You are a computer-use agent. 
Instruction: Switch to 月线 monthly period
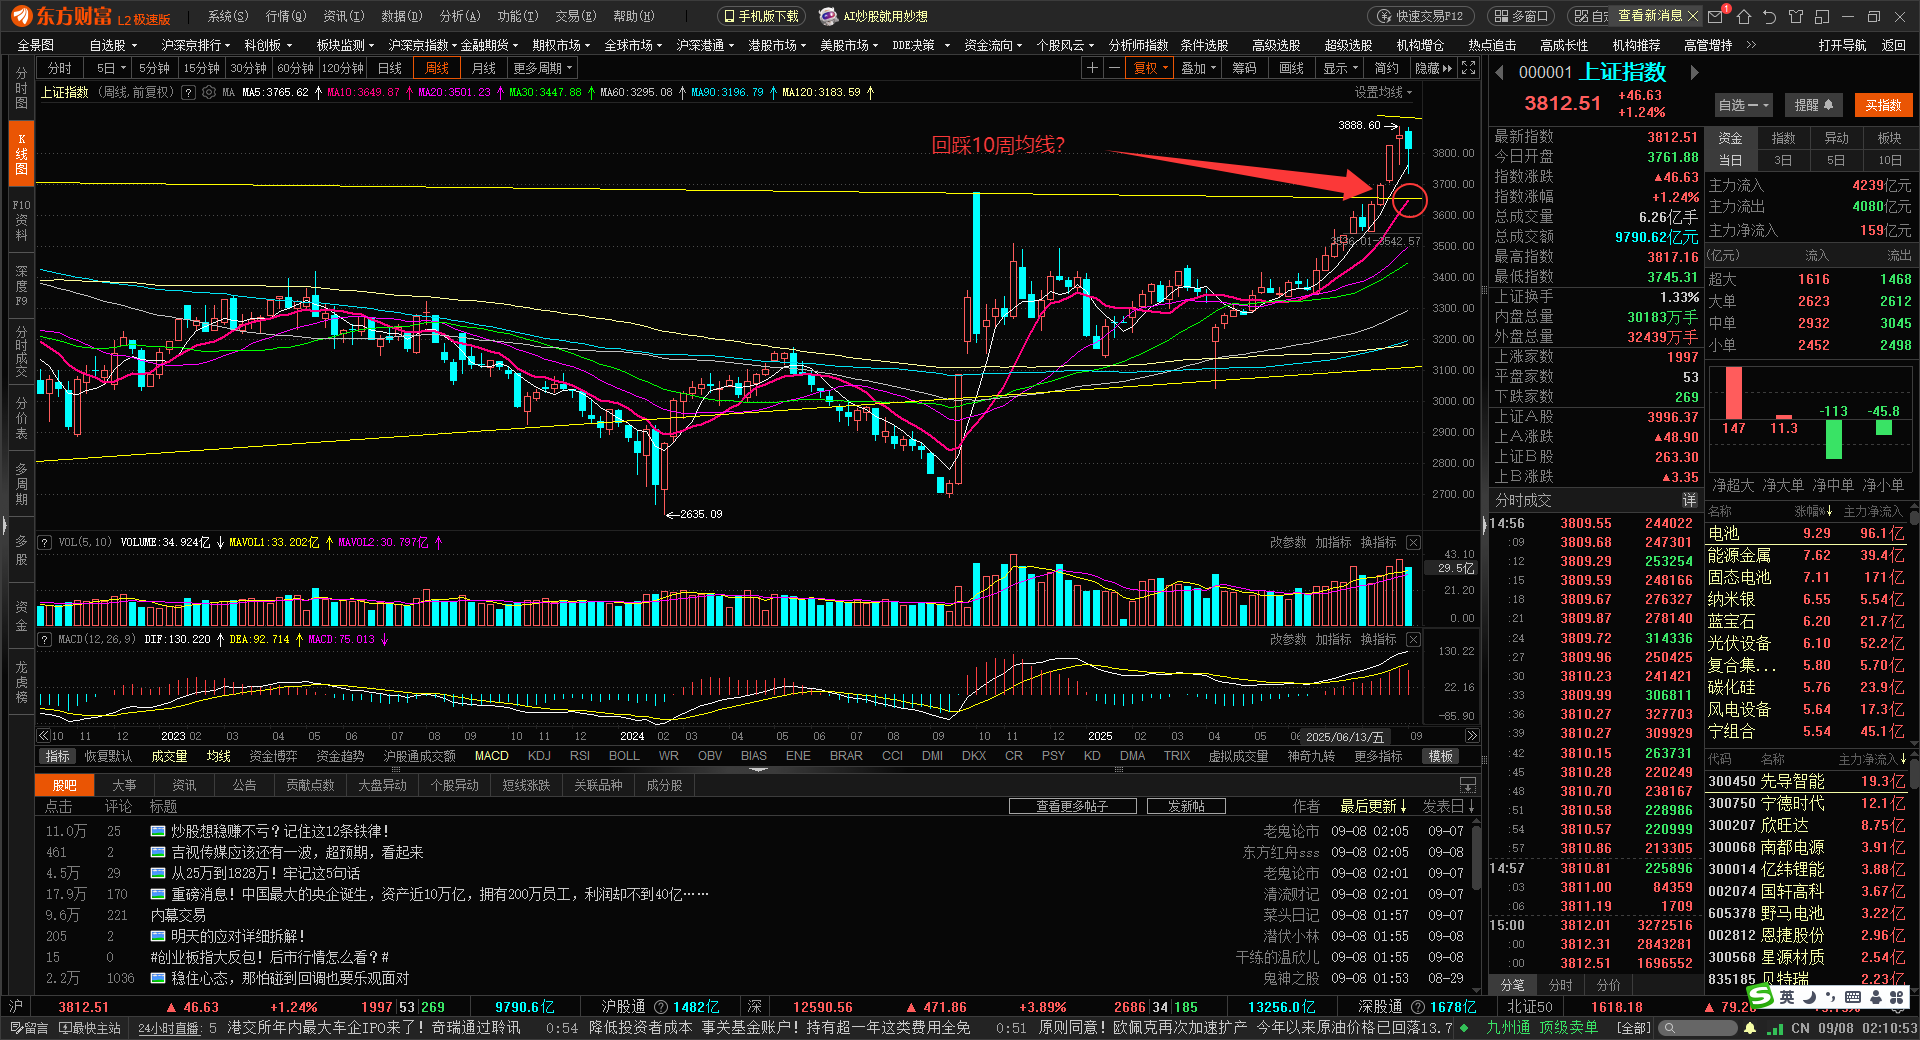[484, 68]
